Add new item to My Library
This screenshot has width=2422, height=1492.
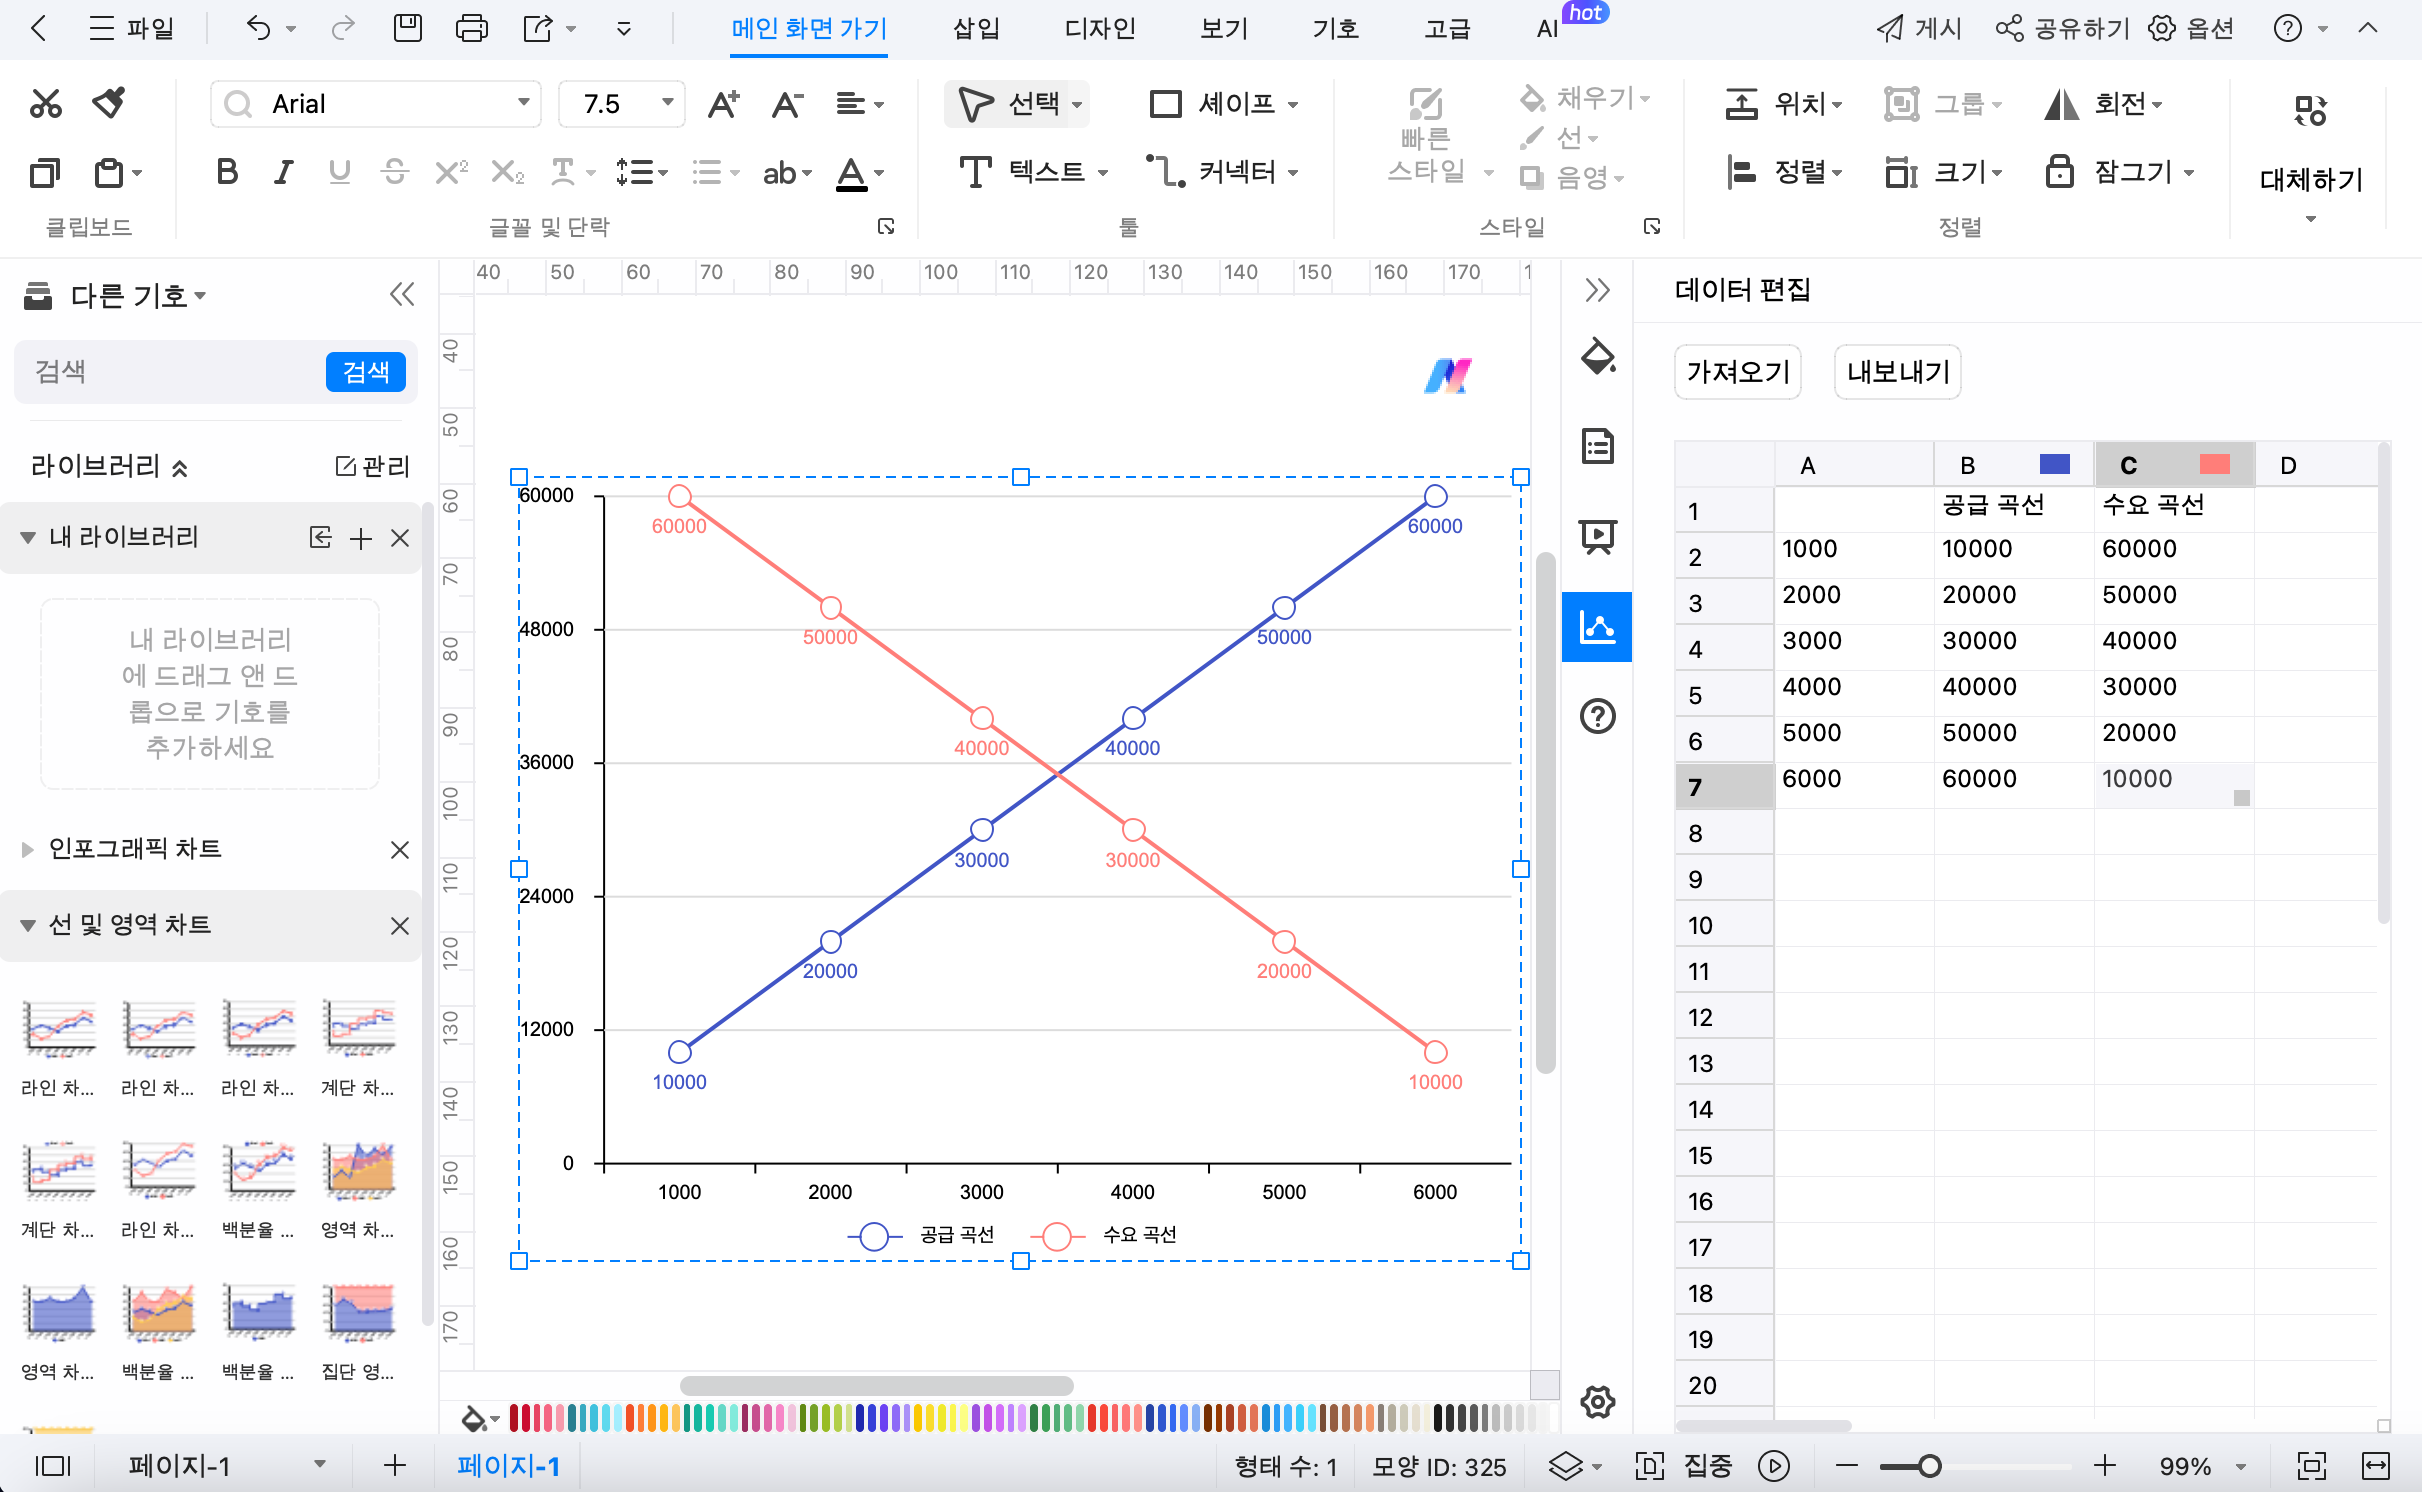click(x=361, y=539)
